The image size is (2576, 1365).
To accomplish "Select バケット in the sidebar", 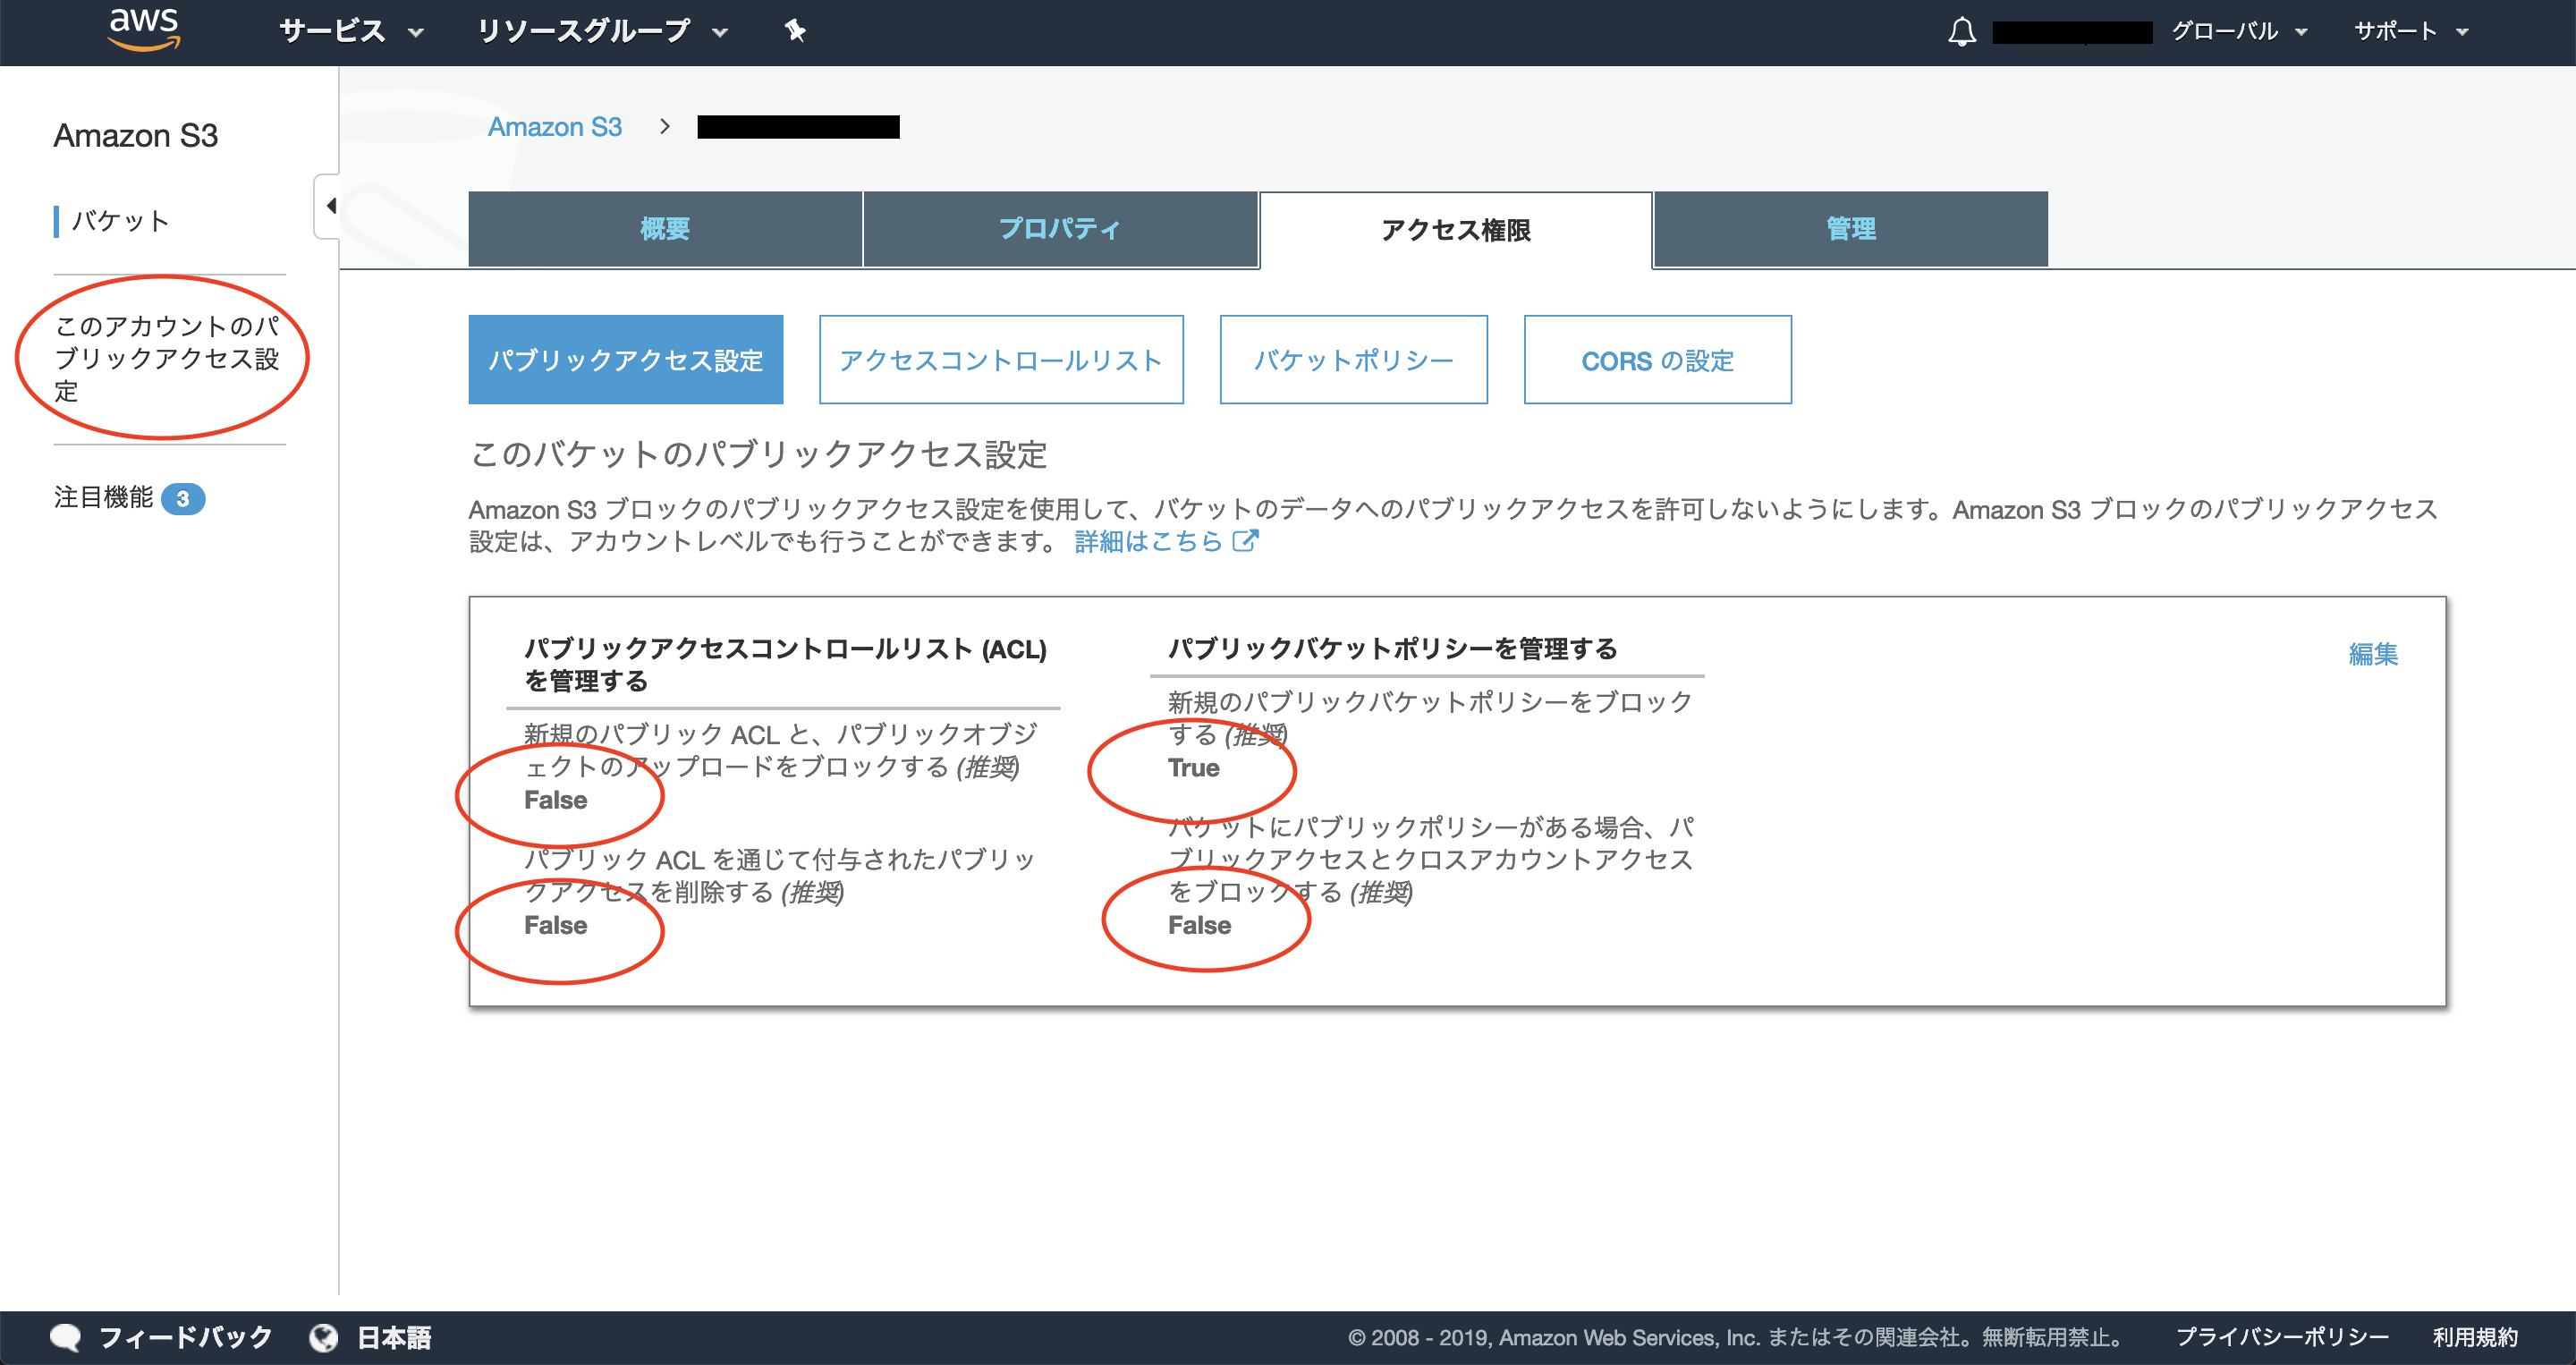I will [121, 221].
